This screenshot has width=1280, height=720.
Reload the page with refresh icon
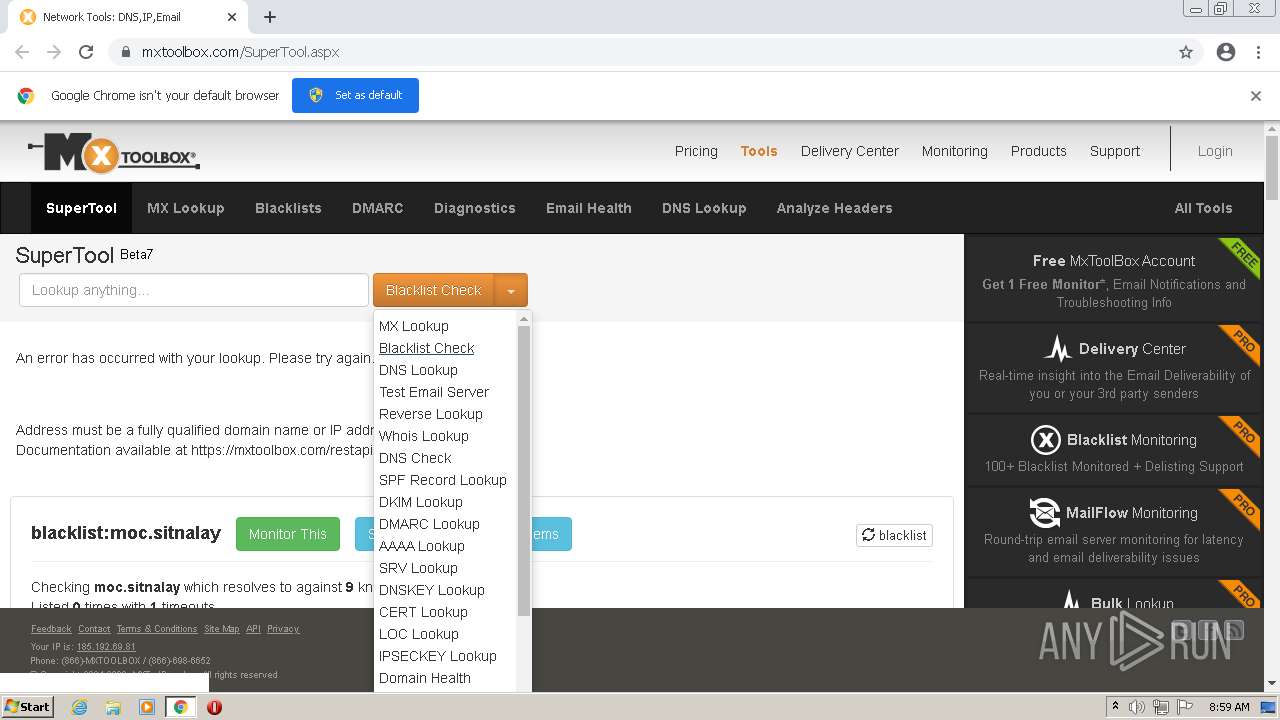click(x=86, y=52)
